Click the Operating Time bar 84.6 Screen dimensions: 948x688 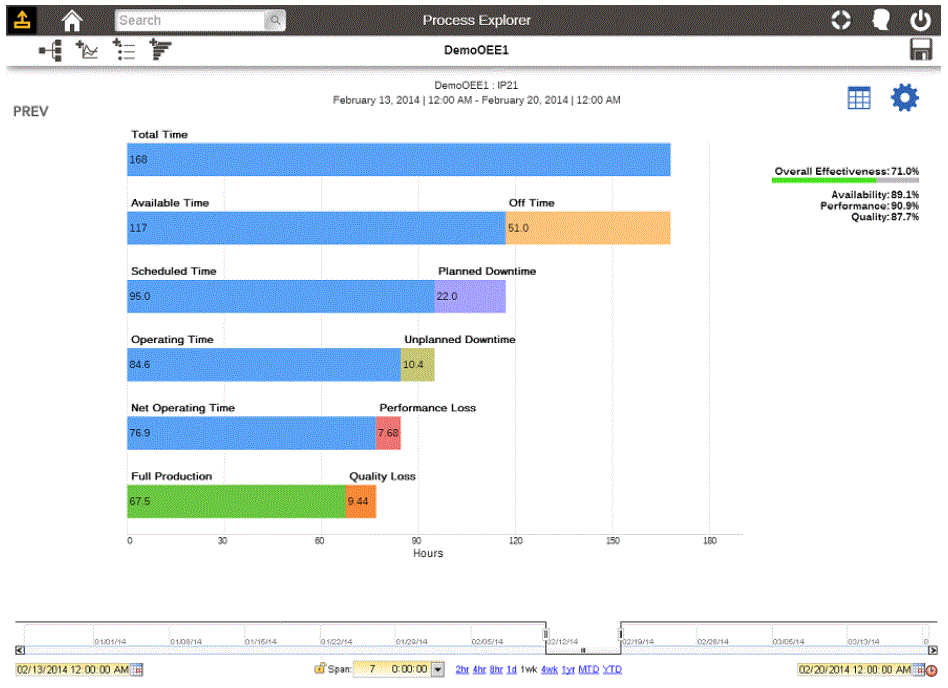pyautogui.click(x=264, y=365)
